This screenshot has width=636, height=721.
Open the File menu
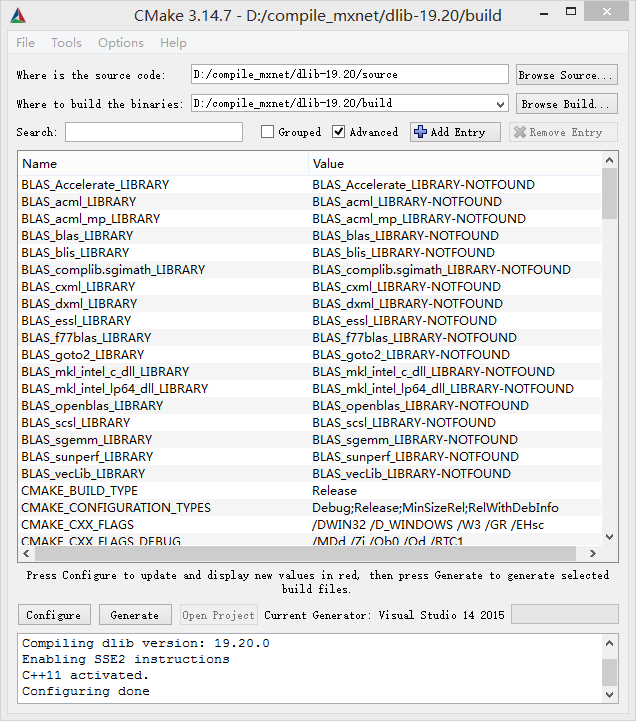(25, 43)
